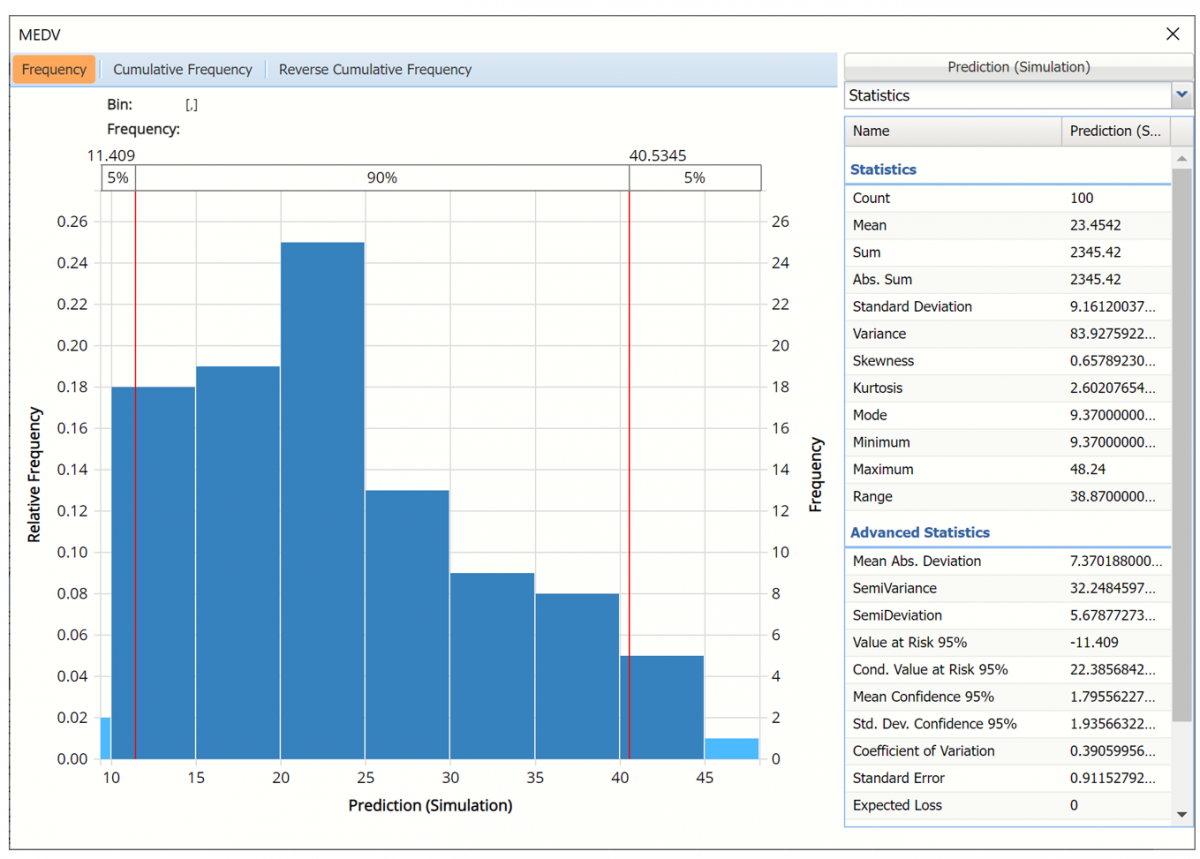The height and width of the screenshot is (859, 1200).
Task: Click the Advanced Statistics section header
Action: click(919, 533)
